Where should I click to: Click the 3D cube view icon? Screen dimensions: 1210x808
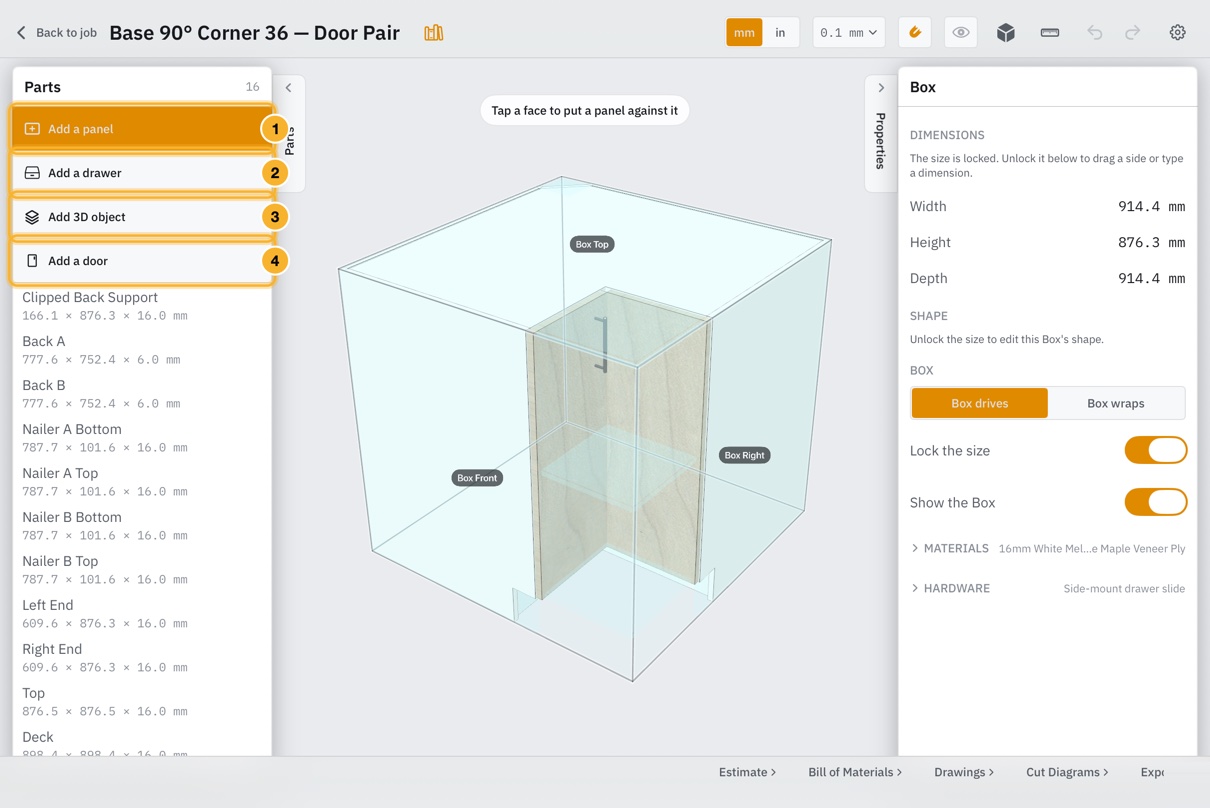coord(1006,32)
